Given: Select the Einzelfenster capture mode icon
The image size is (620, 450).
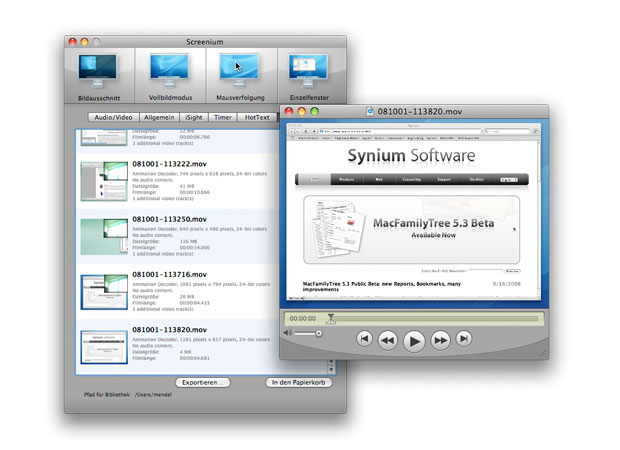Looking at the screenshot, I should click(x=308, y=72).
